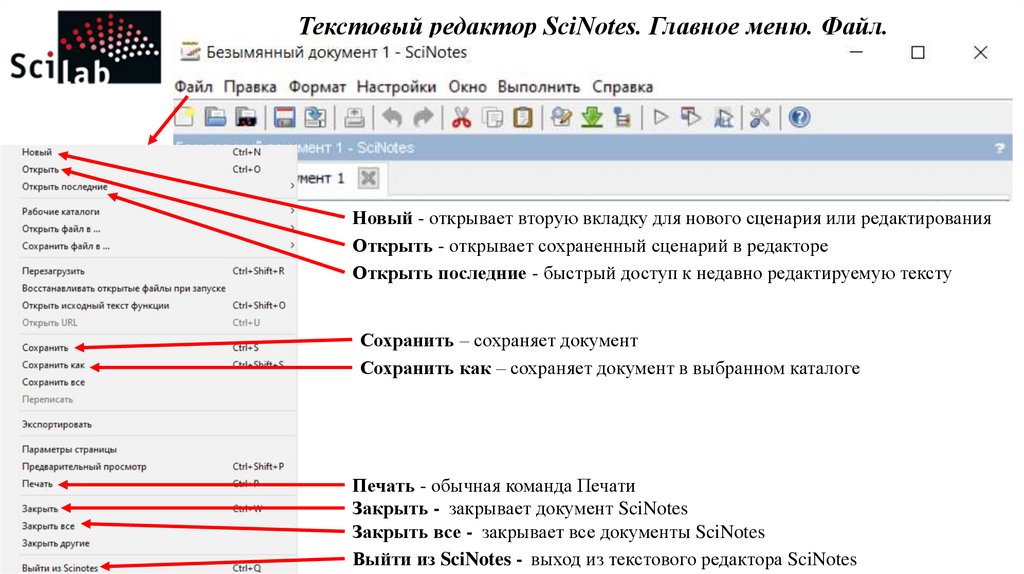Open the Справка menu
1024x574 pixels.
click(x=622, y=87)
